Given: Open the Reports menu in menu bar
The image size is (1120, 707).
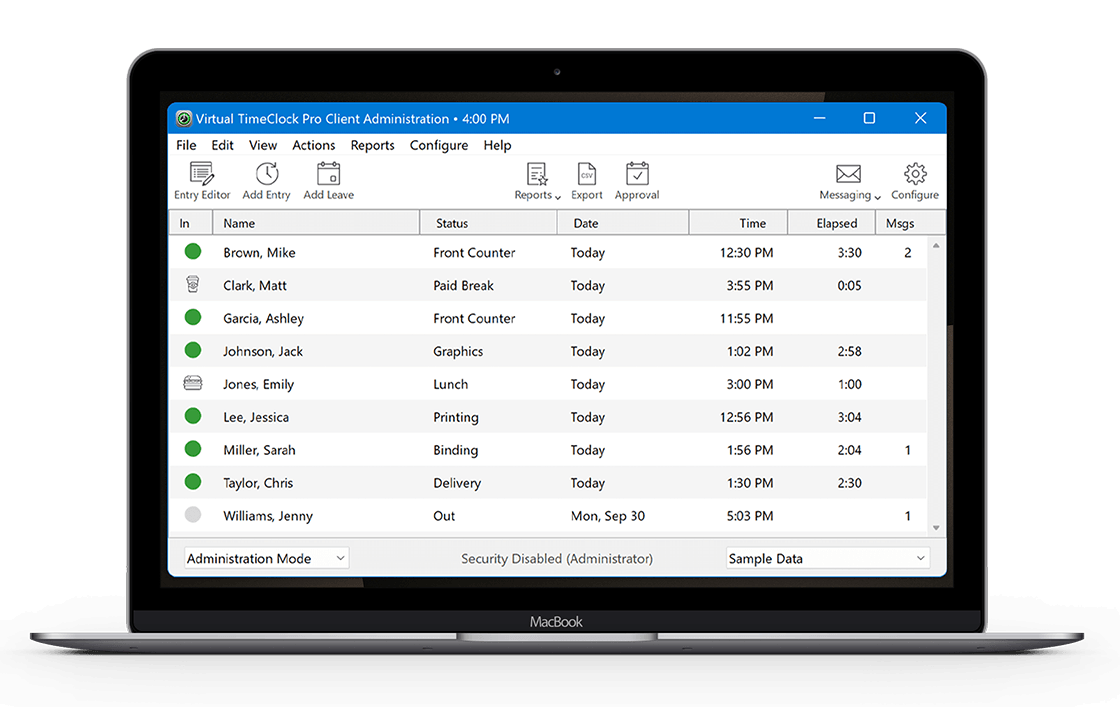Looking at the screenshot, I should (x=372, y=145).
